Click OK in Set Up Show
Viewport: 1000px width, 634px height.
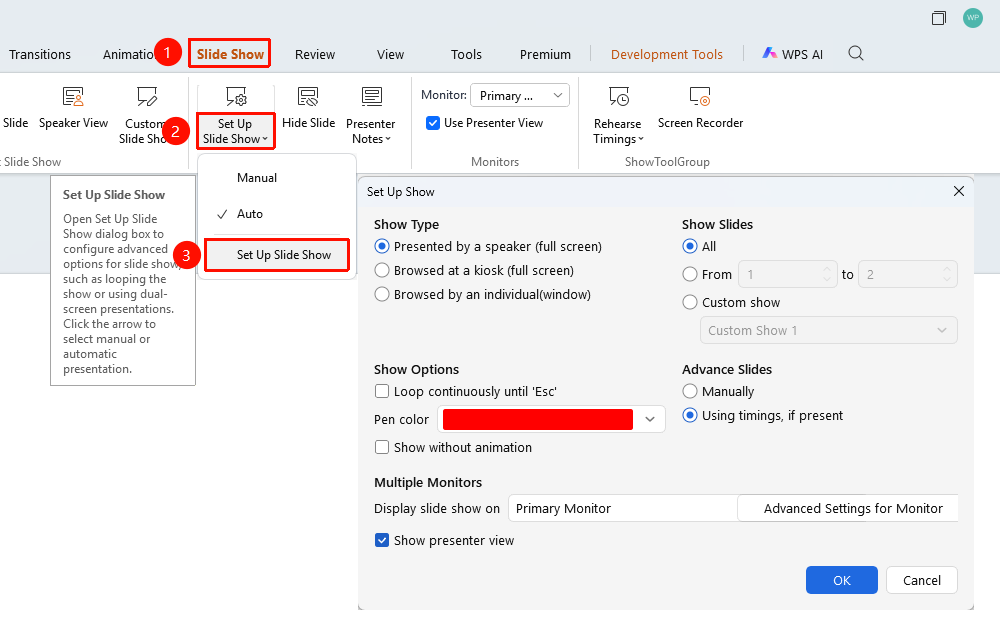842,580
